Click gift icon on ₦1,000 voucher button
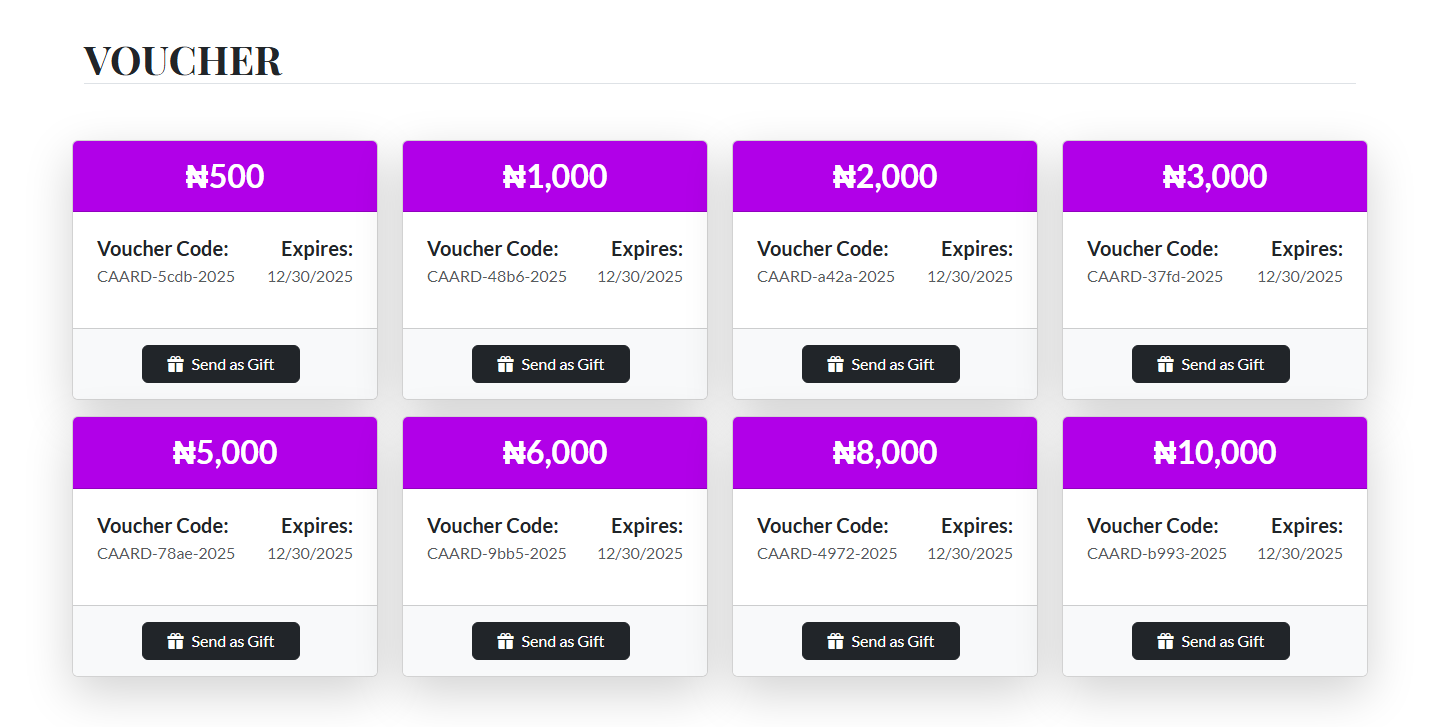This screenshot has height=727, width=1437. coord(506,364)
